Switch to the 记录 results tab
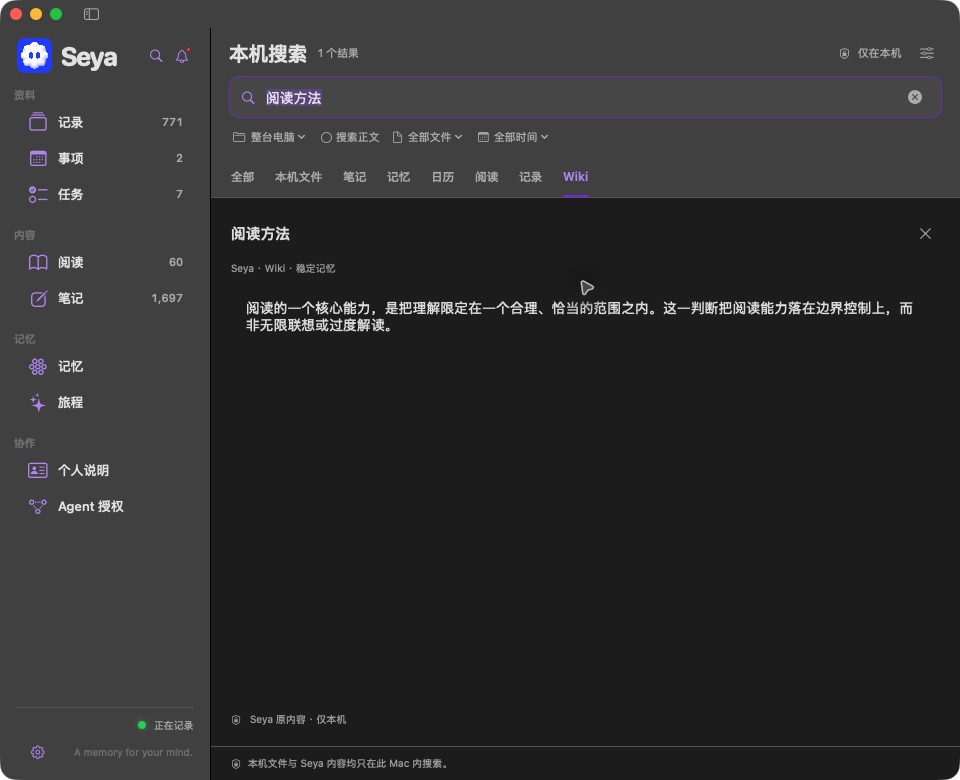Image resolution: width=960 pixels, height=780 pixels. point(531,177)
